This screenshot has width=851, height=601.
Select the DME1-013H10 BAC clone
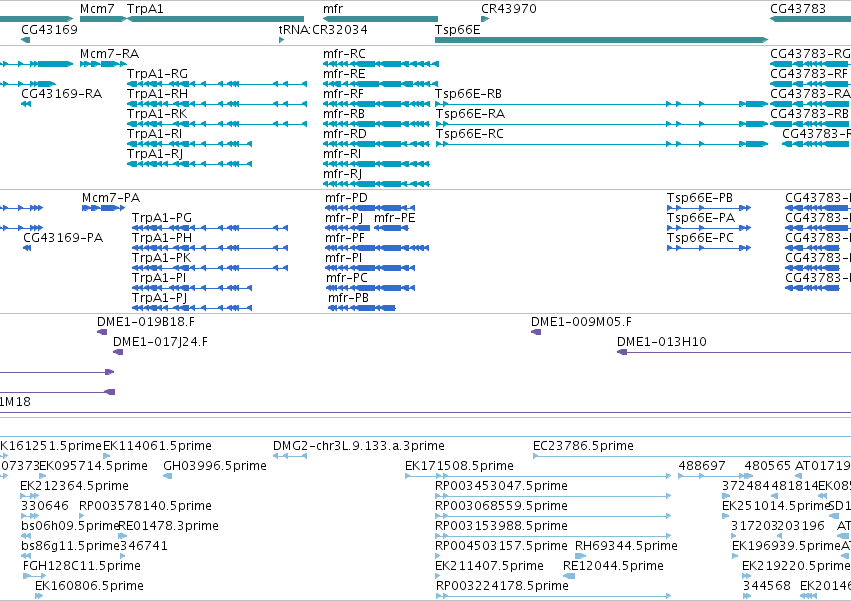(662, 342)
